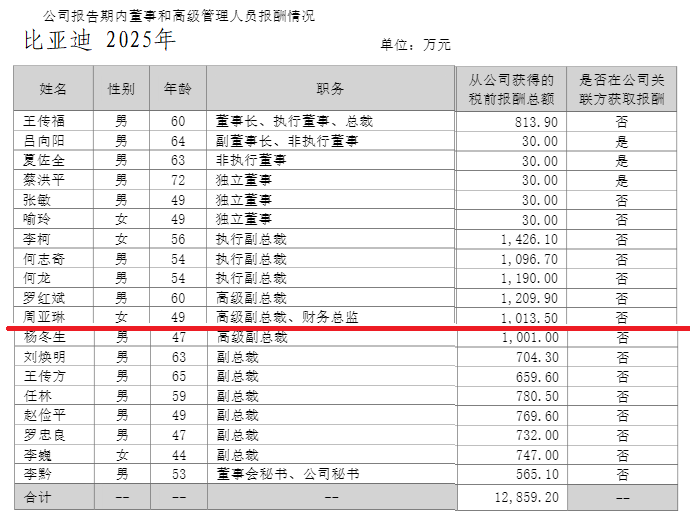The width and height of the screenshot is (690, 524).
Task: Click the heading 公司报告期内董事和高级管理人员报酬情况
Action: (x=179, y=16)
